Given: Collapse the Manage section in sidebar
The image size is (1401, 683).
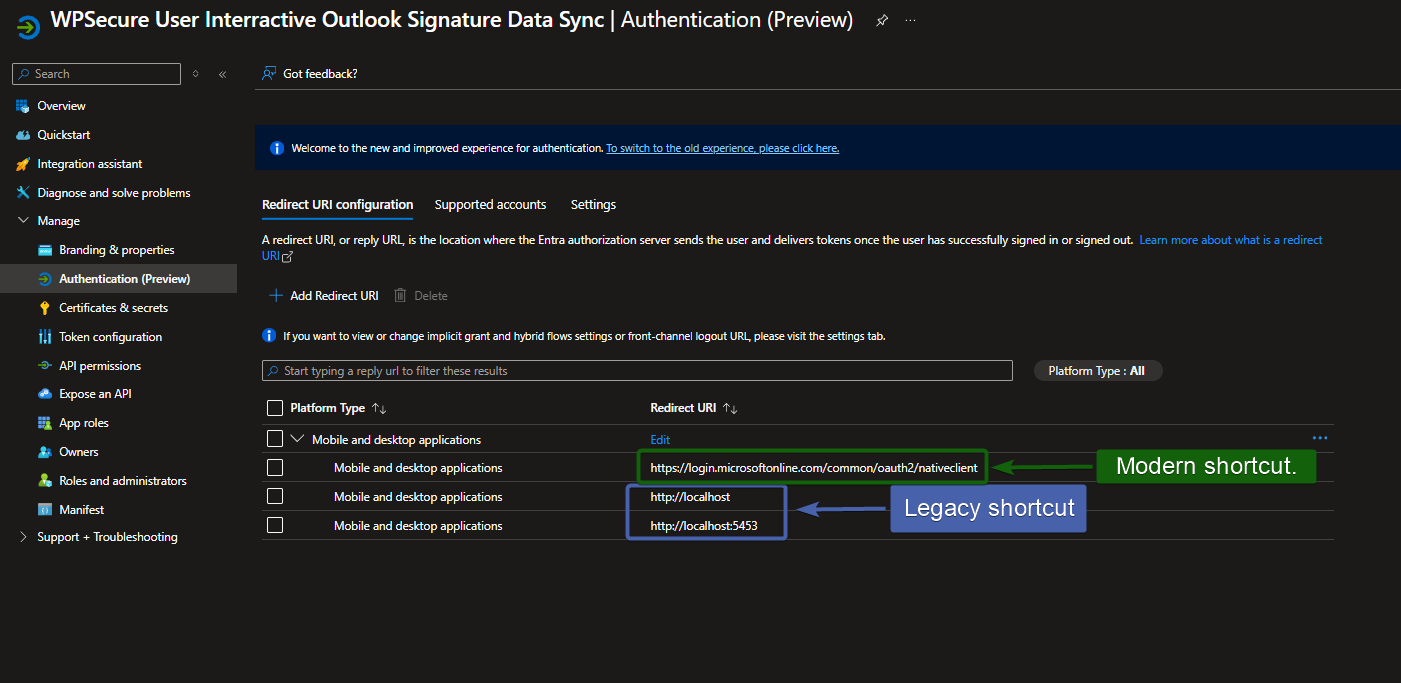Looking at the screenshot, I should click(23, 221).
